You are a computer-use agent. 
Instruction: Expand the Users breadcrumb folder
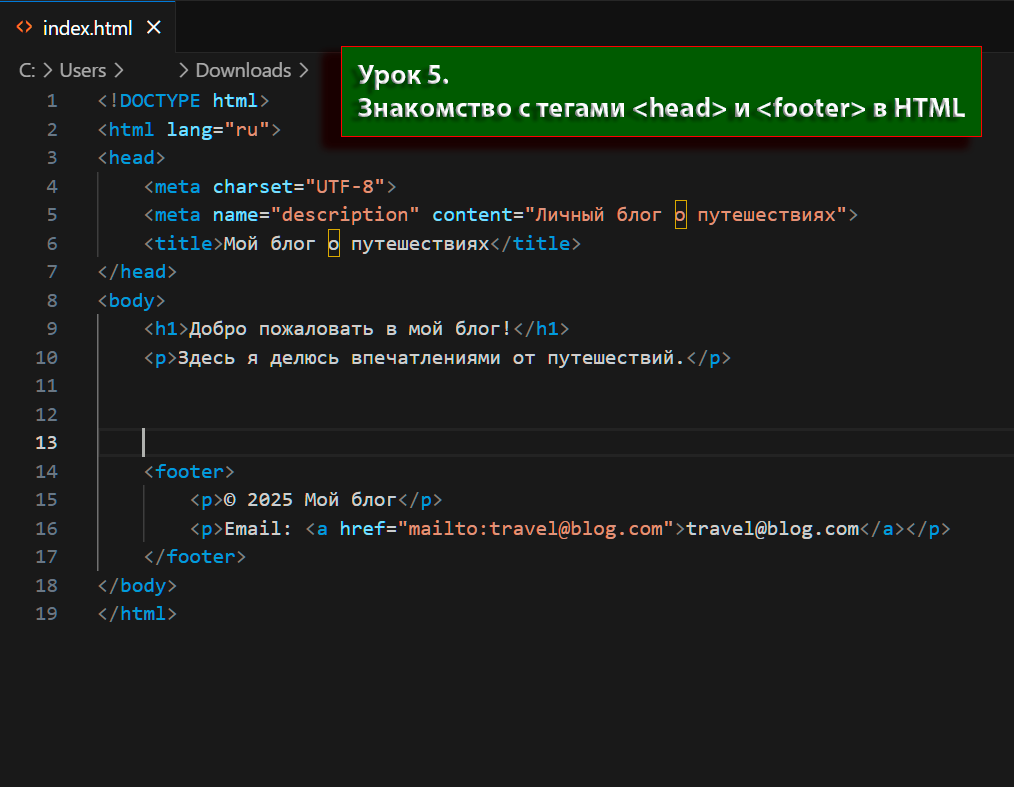point(83,70)
